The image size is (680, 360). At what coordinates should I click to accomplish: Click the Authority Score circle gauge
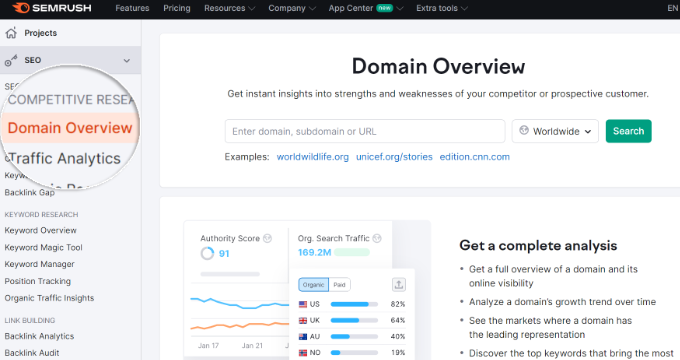coord(207,253)
